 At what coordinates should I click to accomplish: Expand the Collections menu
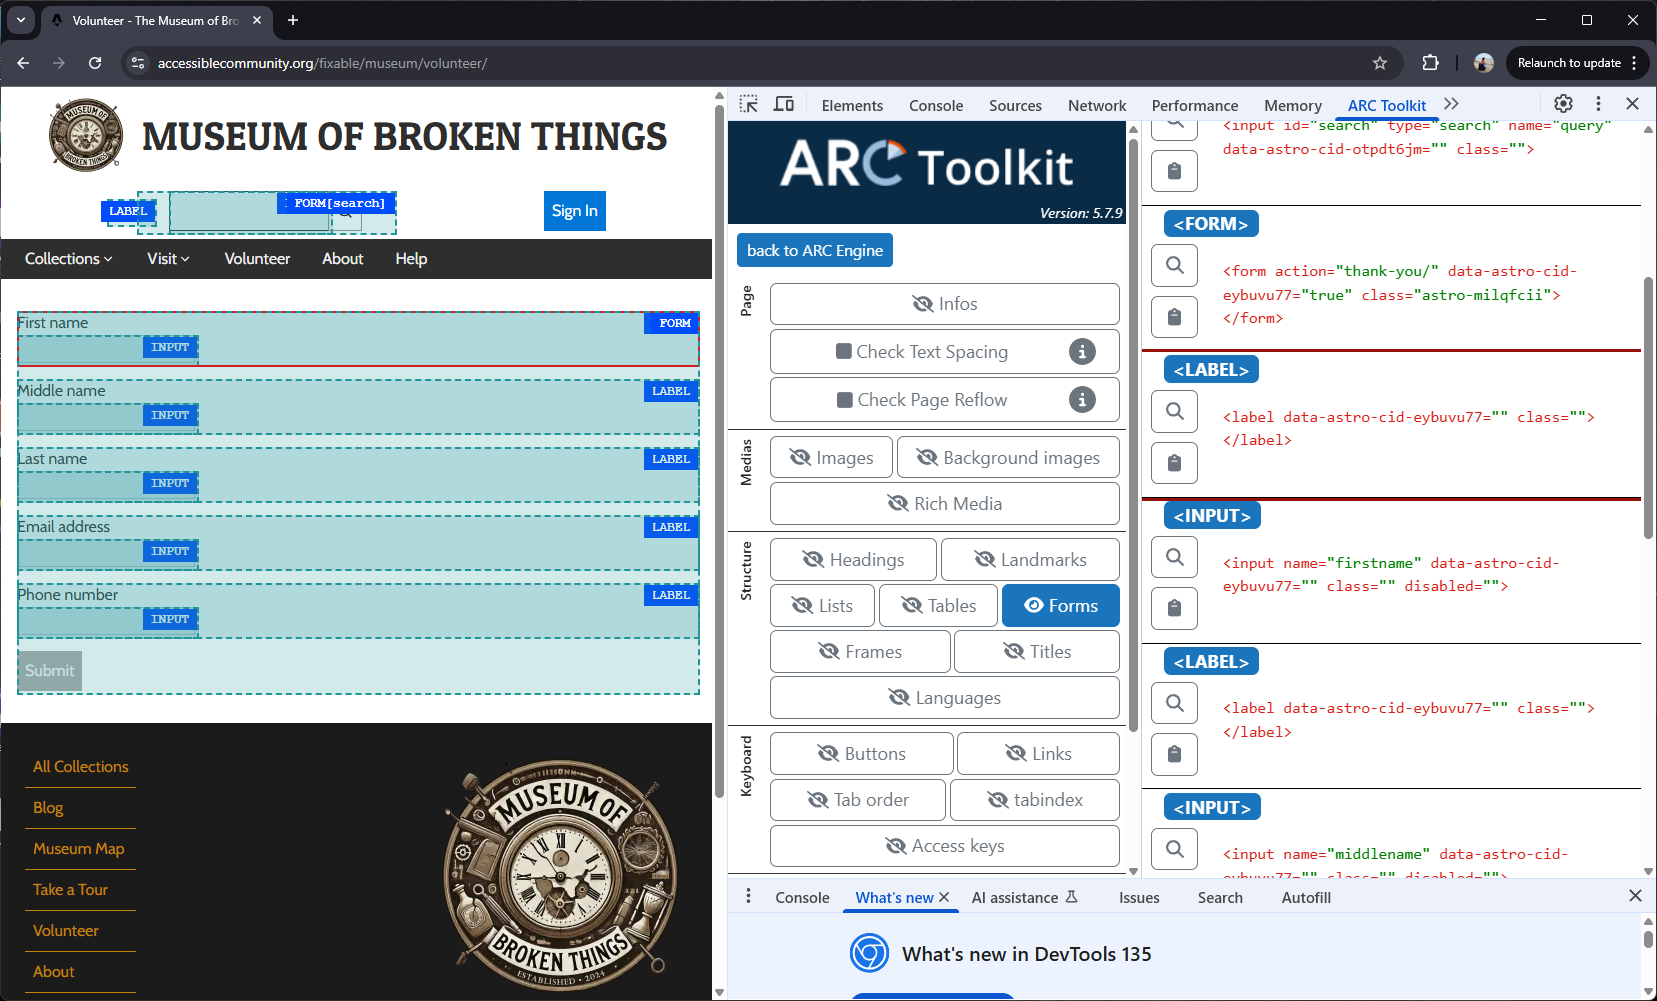pos(68,259)
